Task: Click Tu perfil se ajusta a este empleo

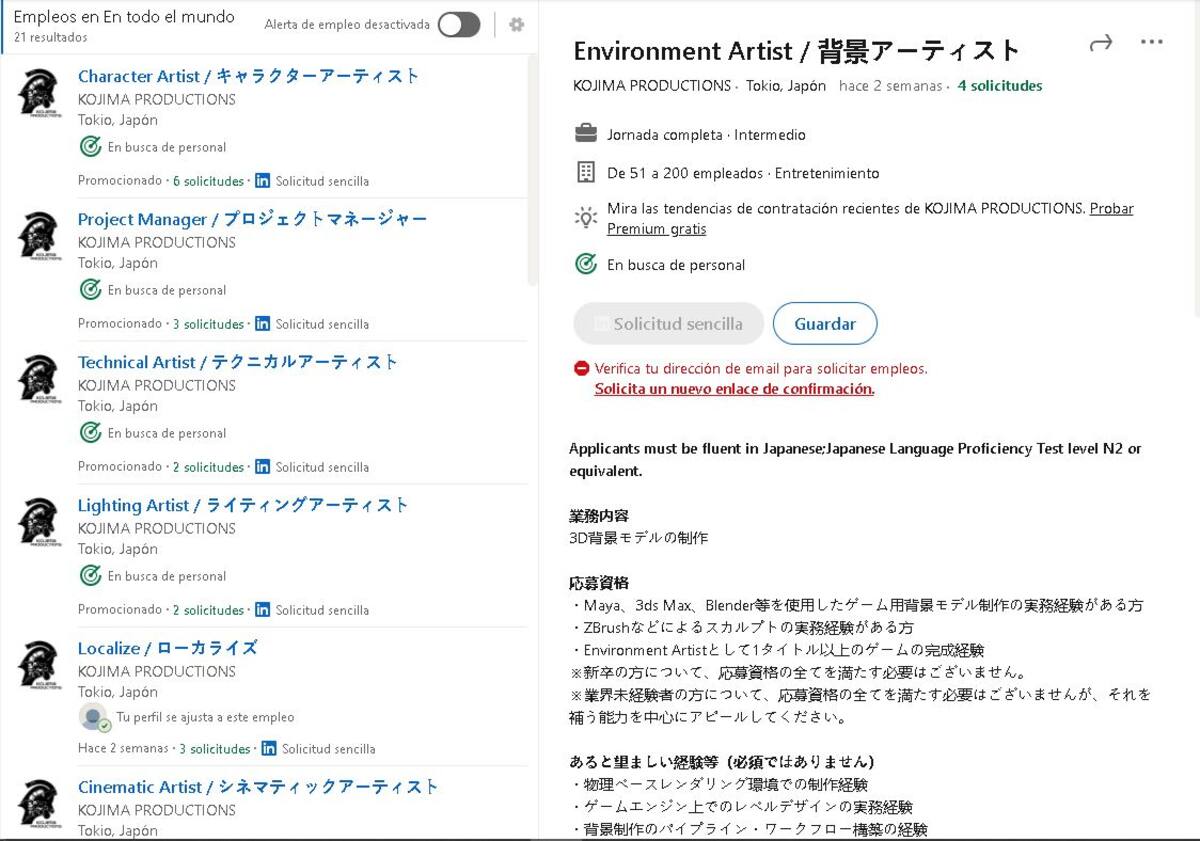Action: [x=205, y=717]
